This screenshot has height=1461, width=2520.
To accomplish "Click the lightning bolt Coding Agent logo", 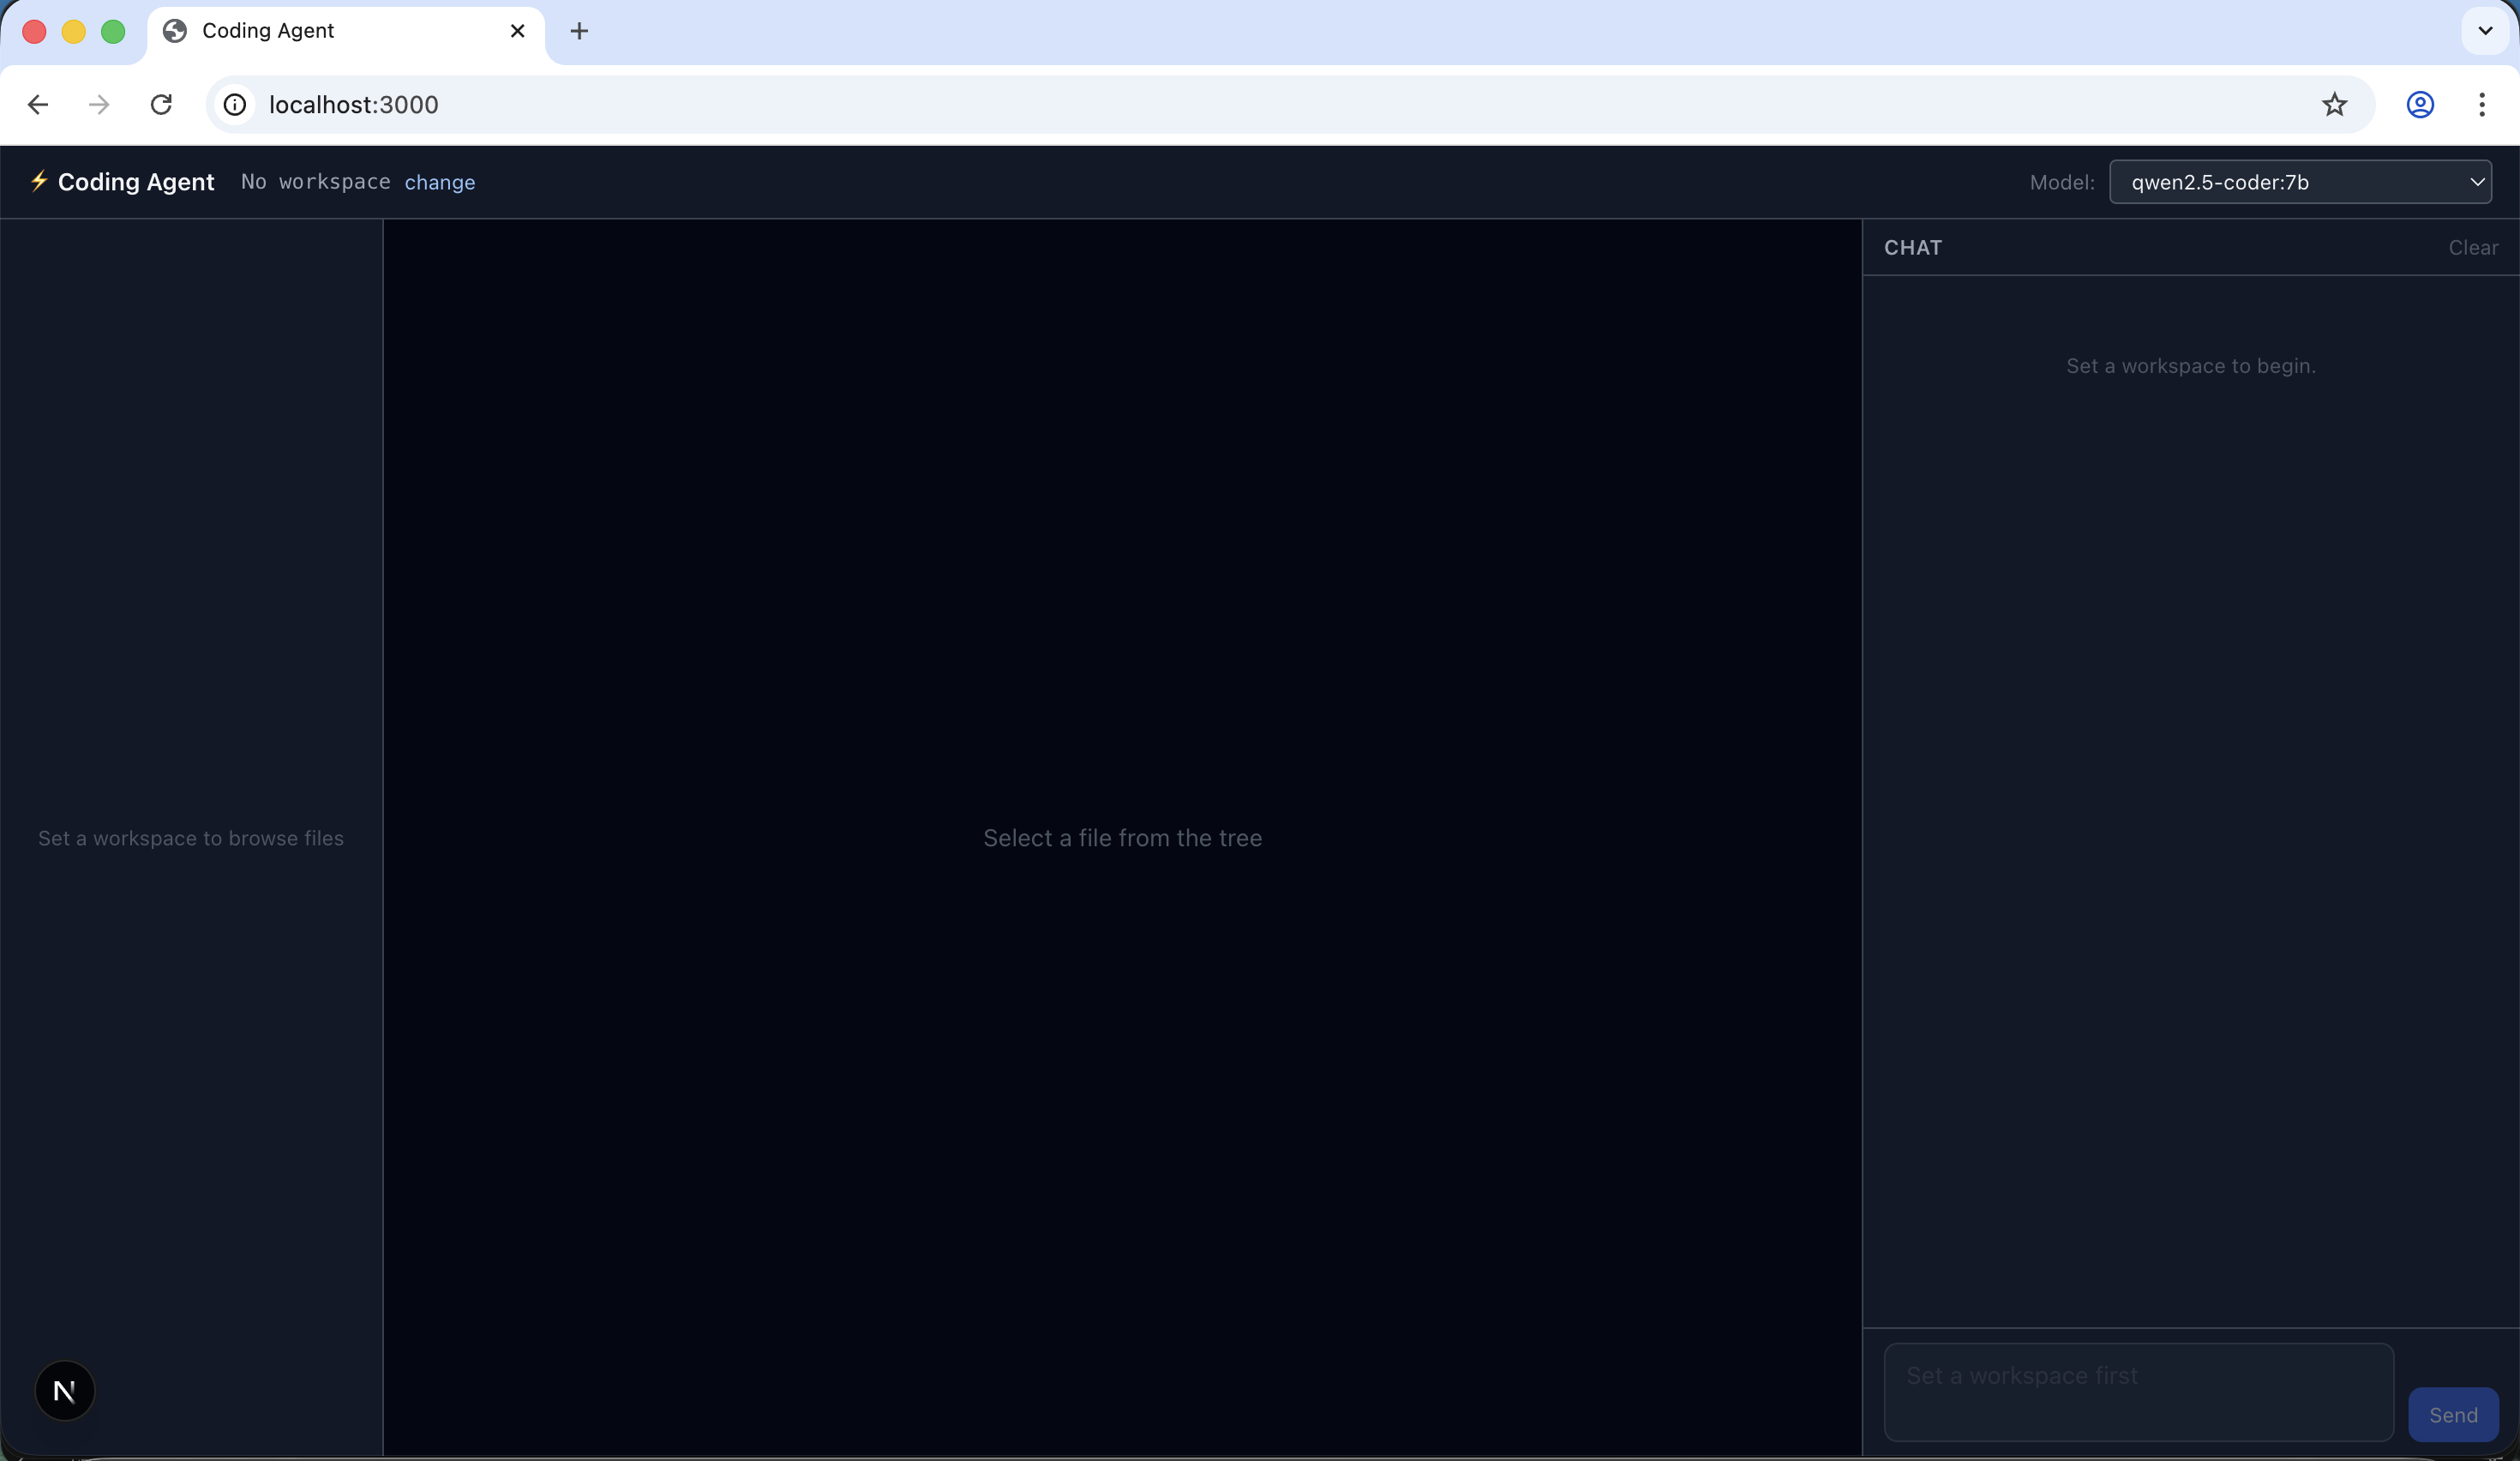I will [40, 182].
